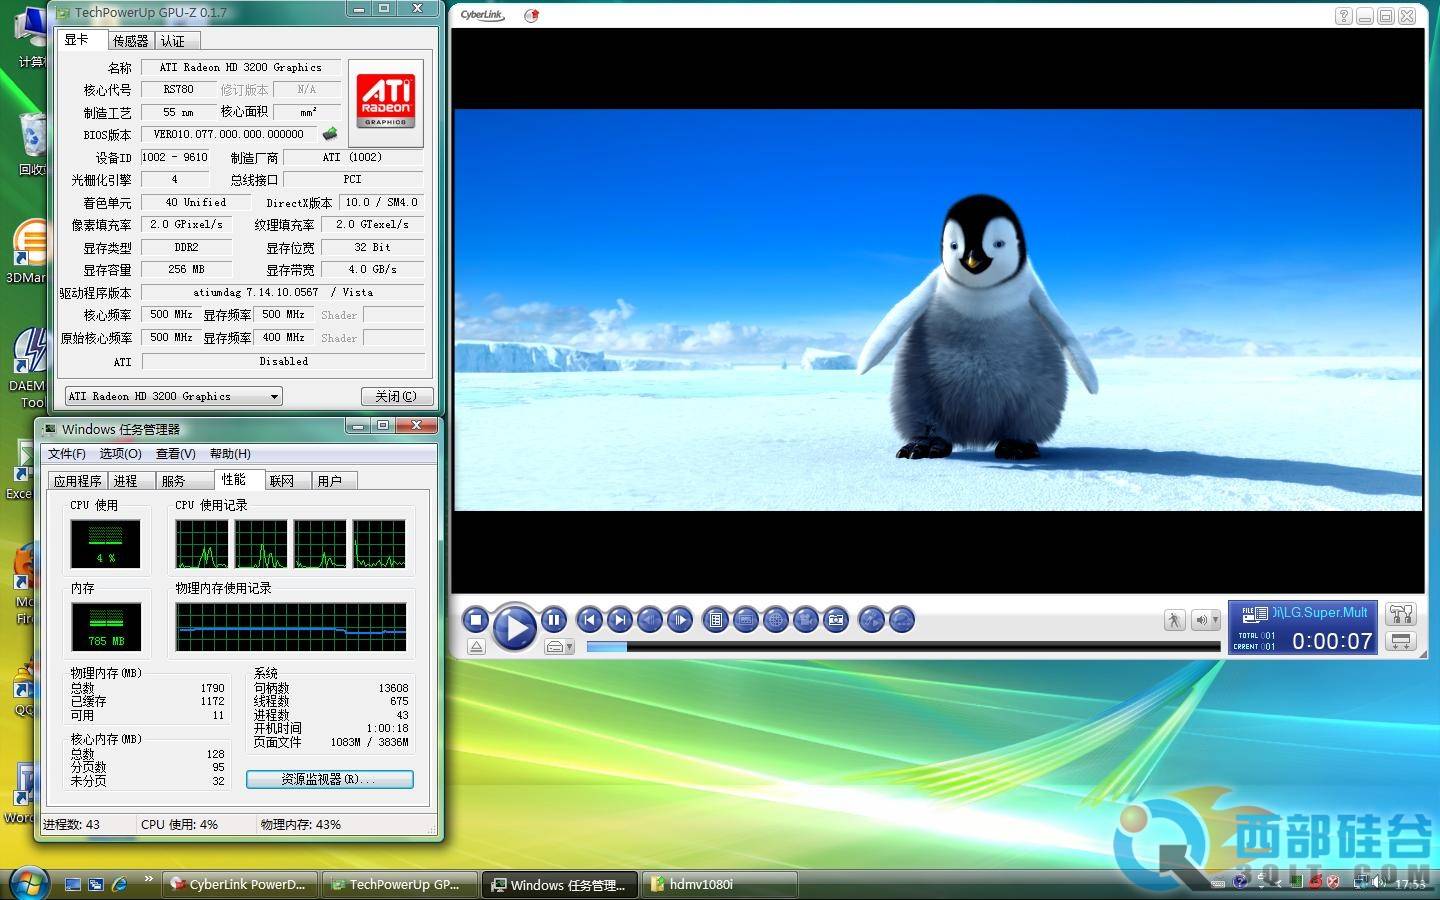The height and width of the screenshot is (900, 1440).
Task: Open the 选项(O) menu in Task Manager
Action: pos(121,454)
